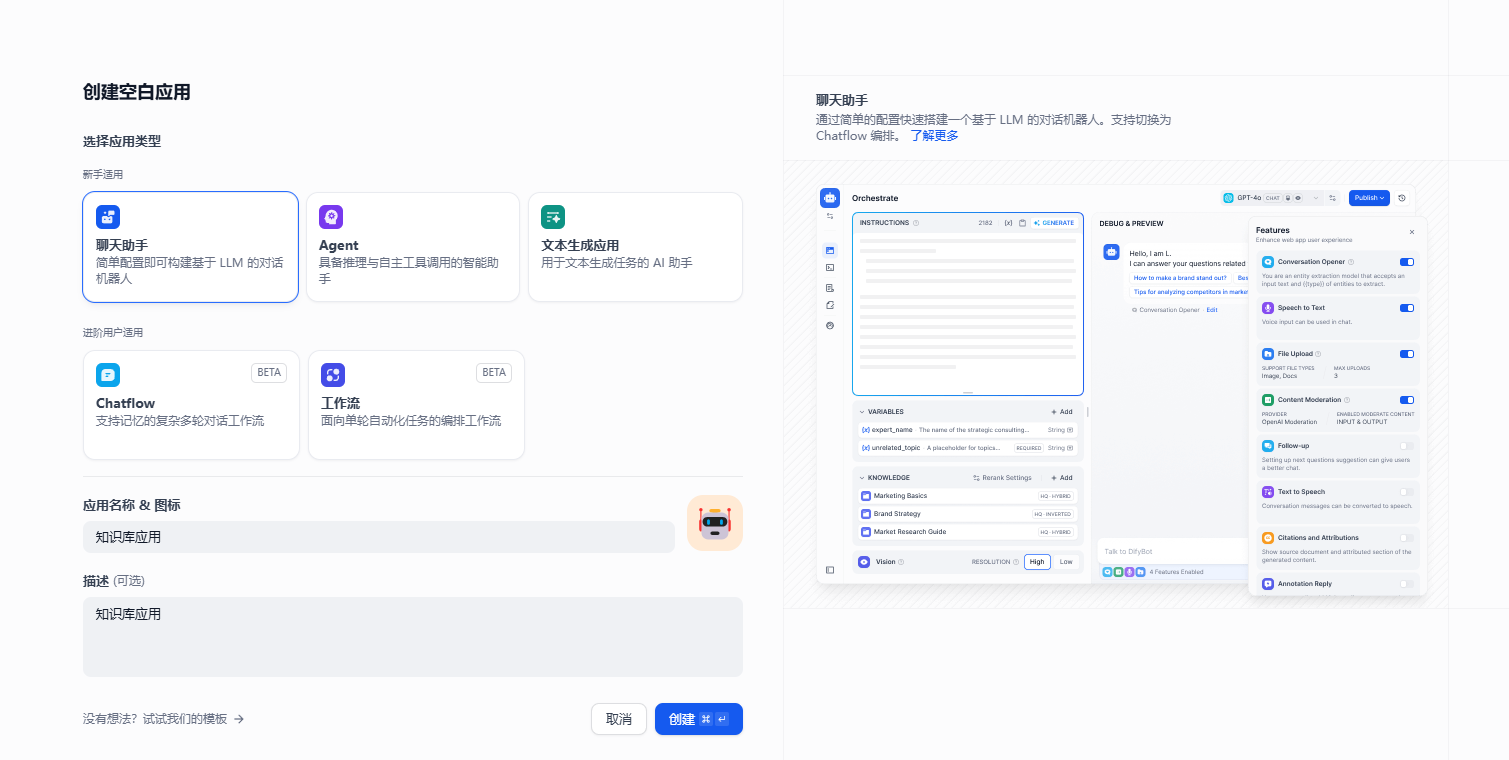Enable the Follow-up feature switch
The height and width of the screenshot is (760, 1509).
pos(1407,446)
